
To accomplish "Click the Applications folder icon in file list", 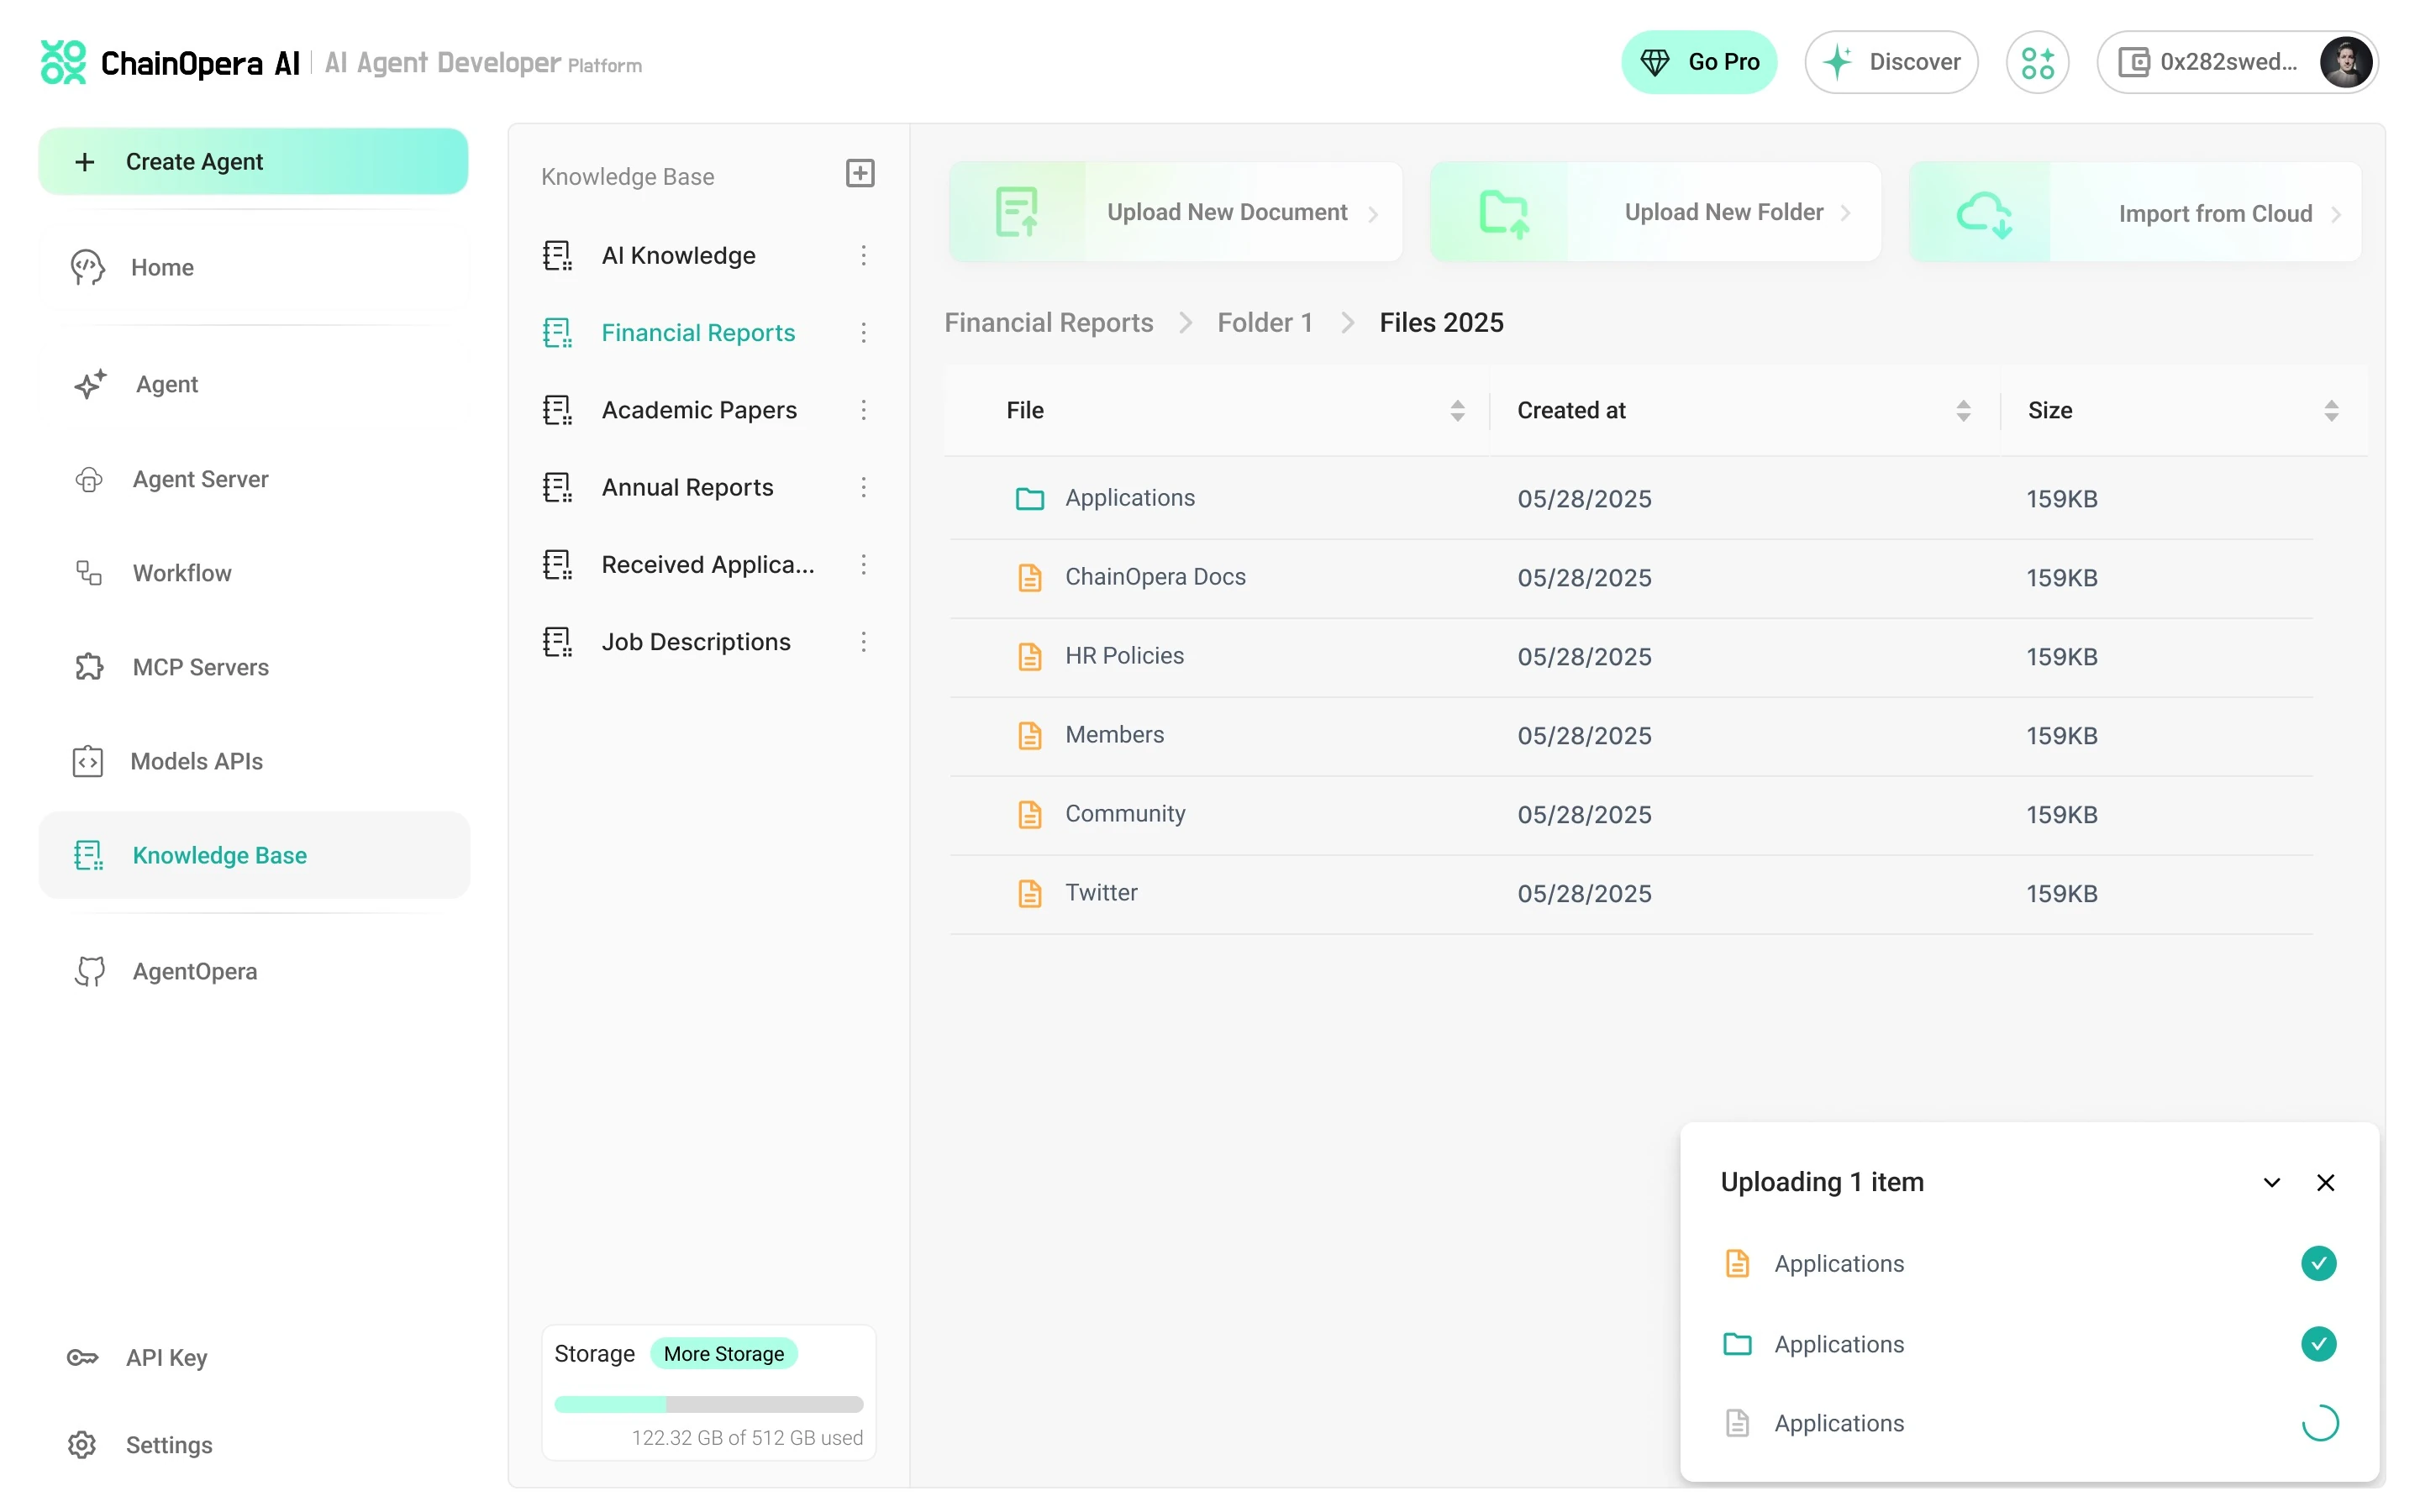I will [1029, 498].
